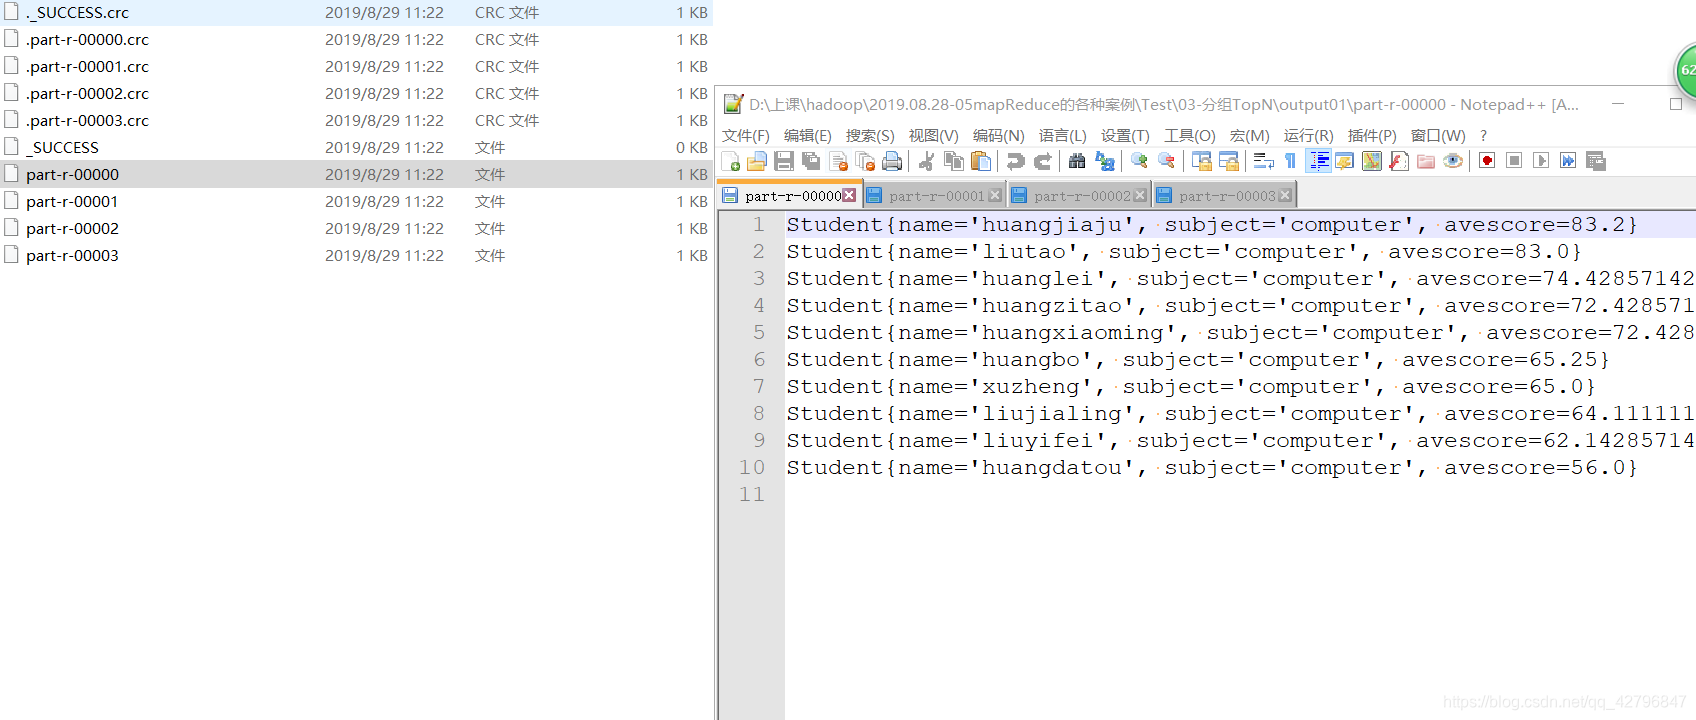Click the Save icon in Notepad++ toolbar
Screen dimensions: 1696x720
pyautogui.click(x=784, y=161)
